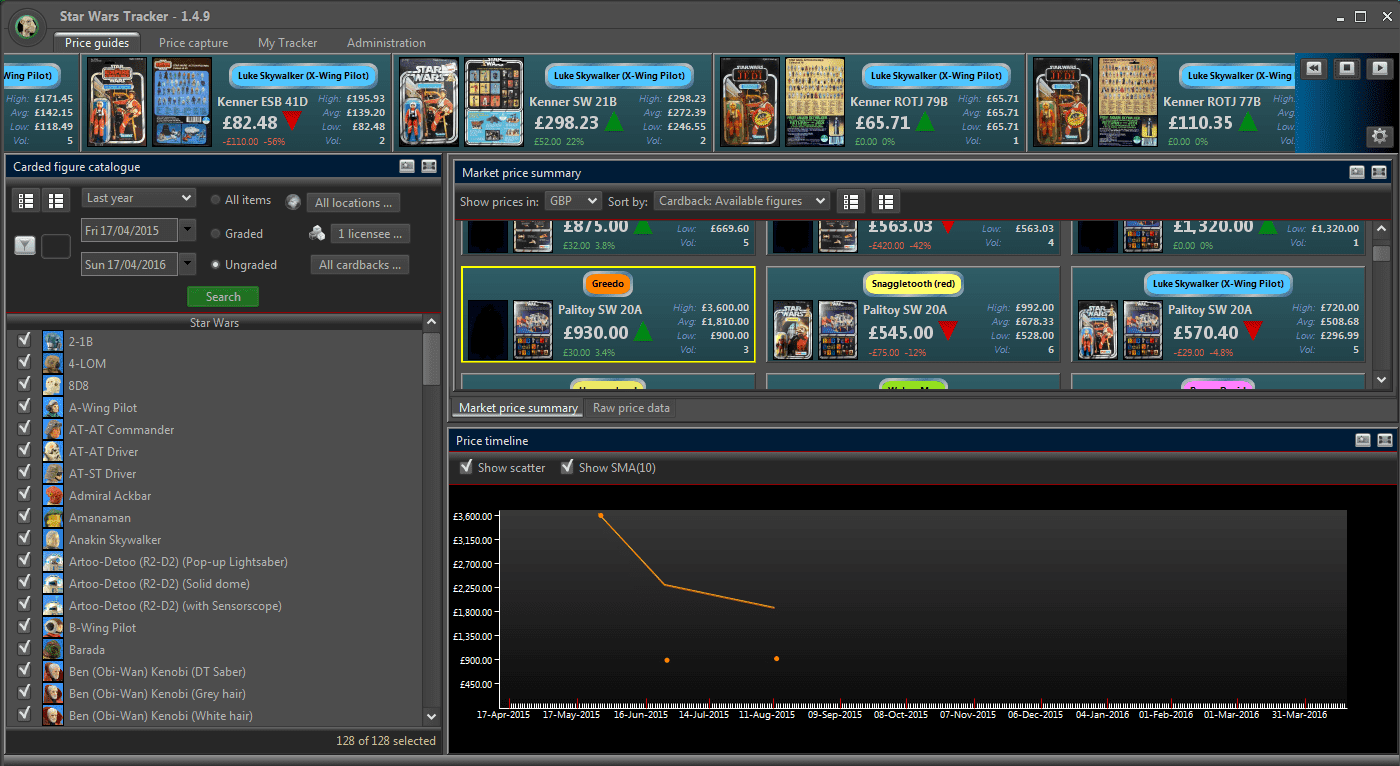Image resolution: width=1400 pixels, height=766 pixels.
Task: Open end date picker for 17/04/2016
Action: 188,264
